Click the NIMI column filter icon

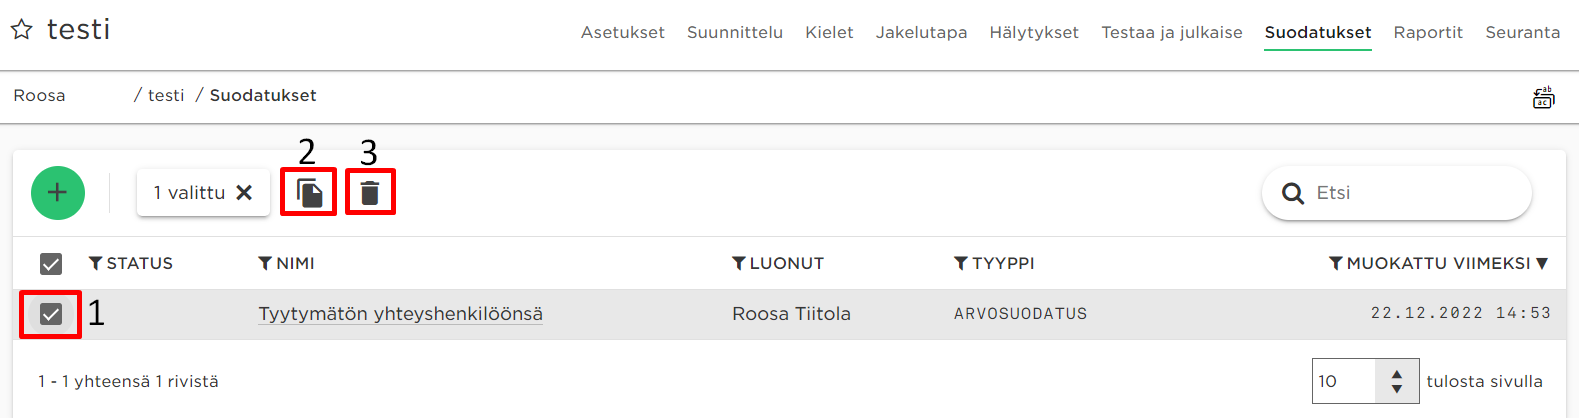pyautogui.click(x=265, y=263)
